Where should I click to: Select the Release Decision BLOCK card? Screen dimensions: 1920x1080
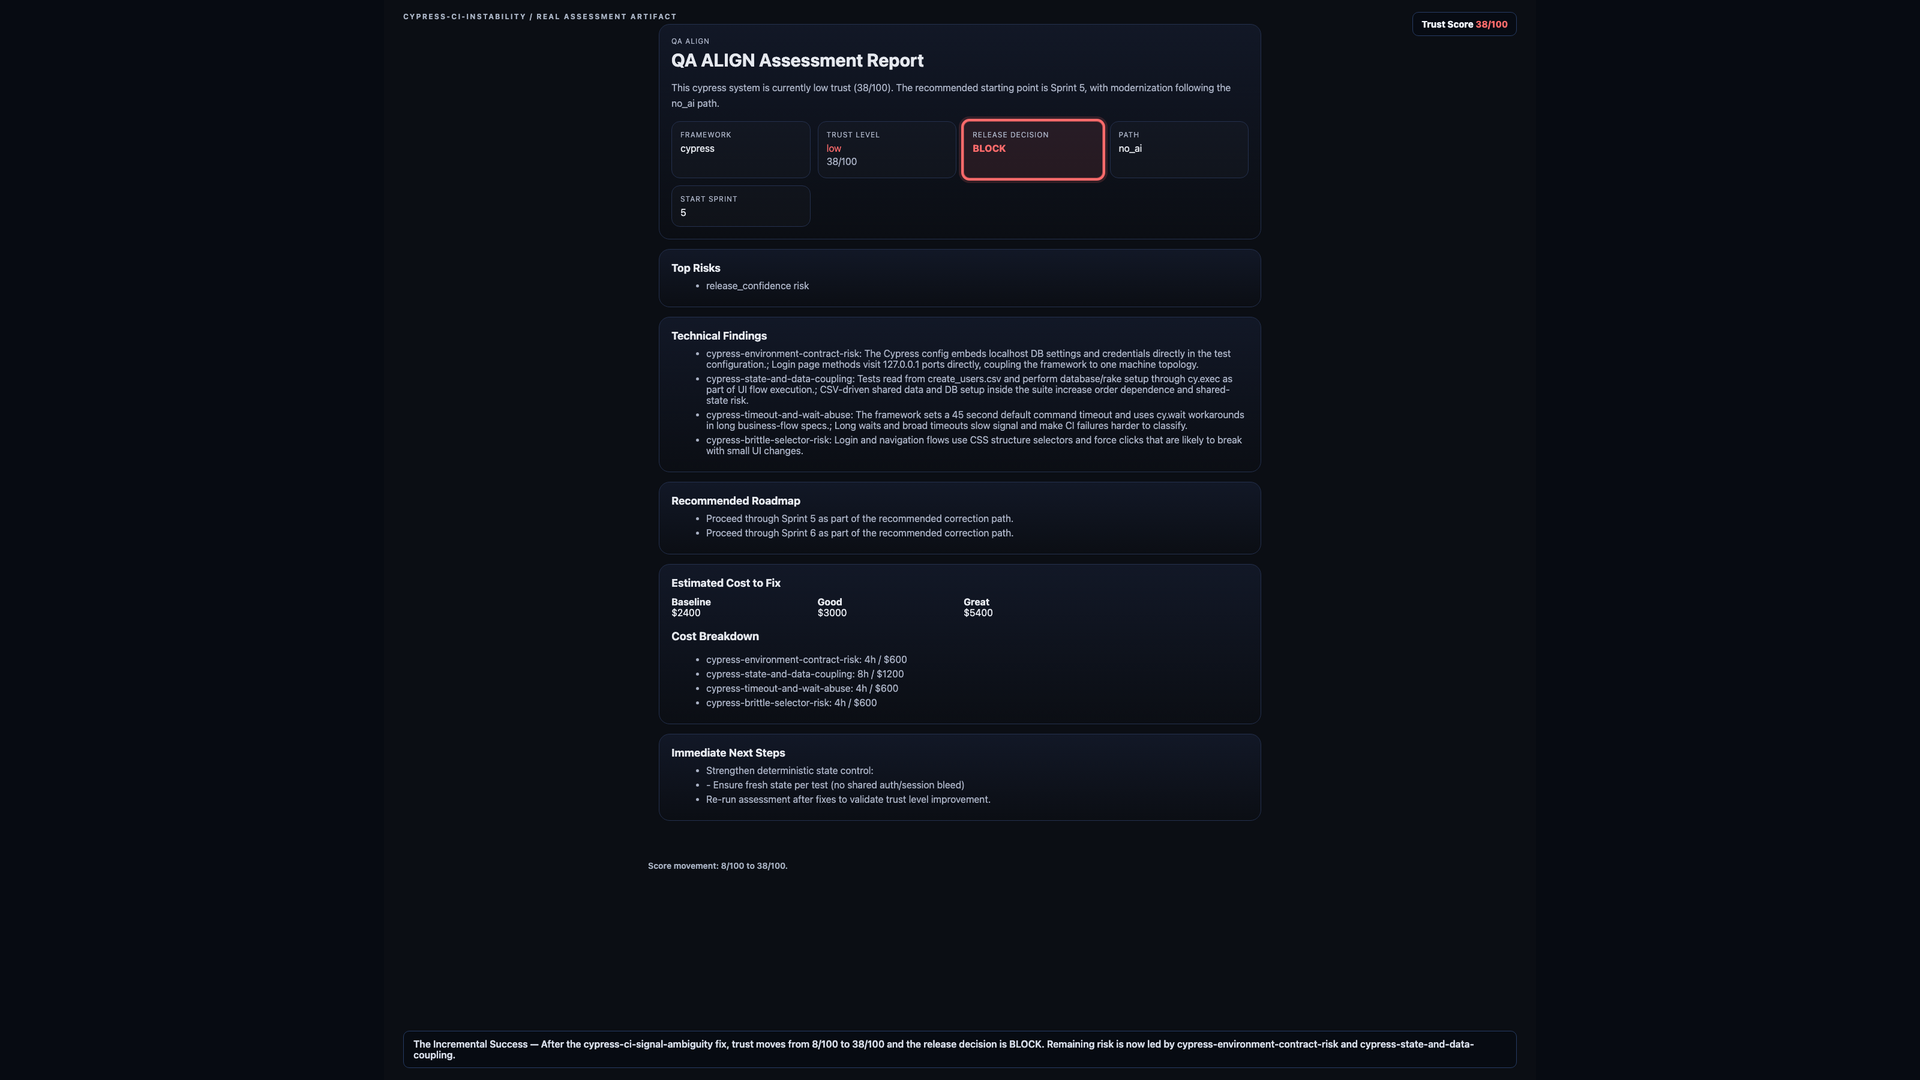coord(1033,150)
